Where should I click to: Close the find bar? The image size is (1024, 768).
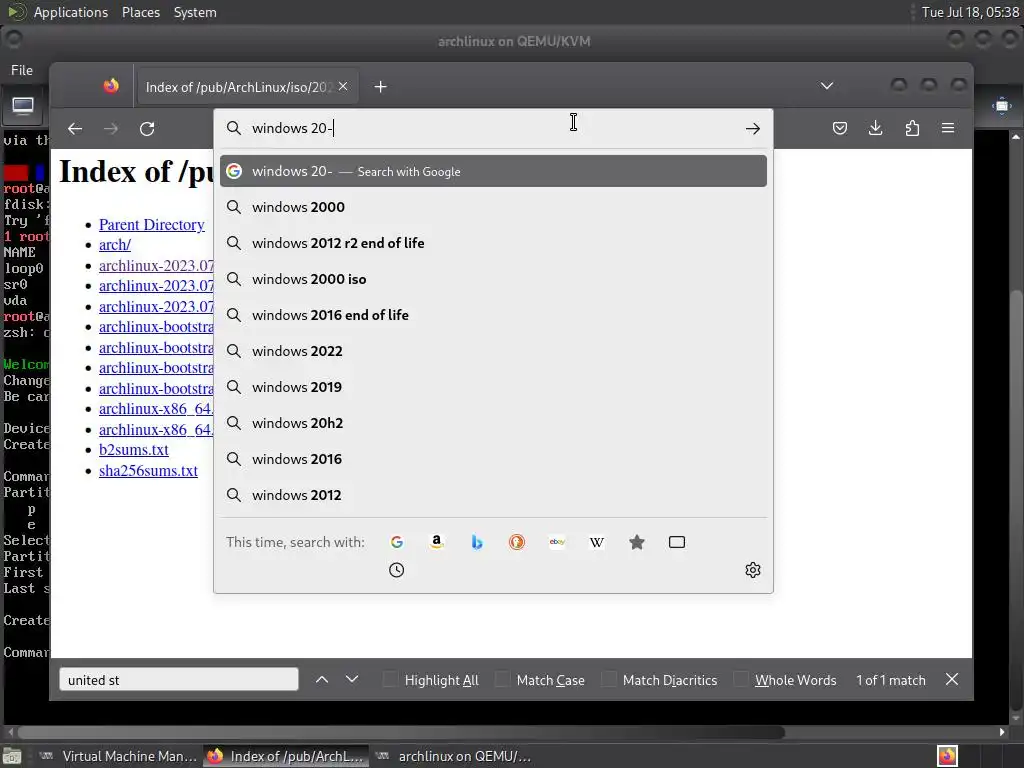(x=952, y=679)
